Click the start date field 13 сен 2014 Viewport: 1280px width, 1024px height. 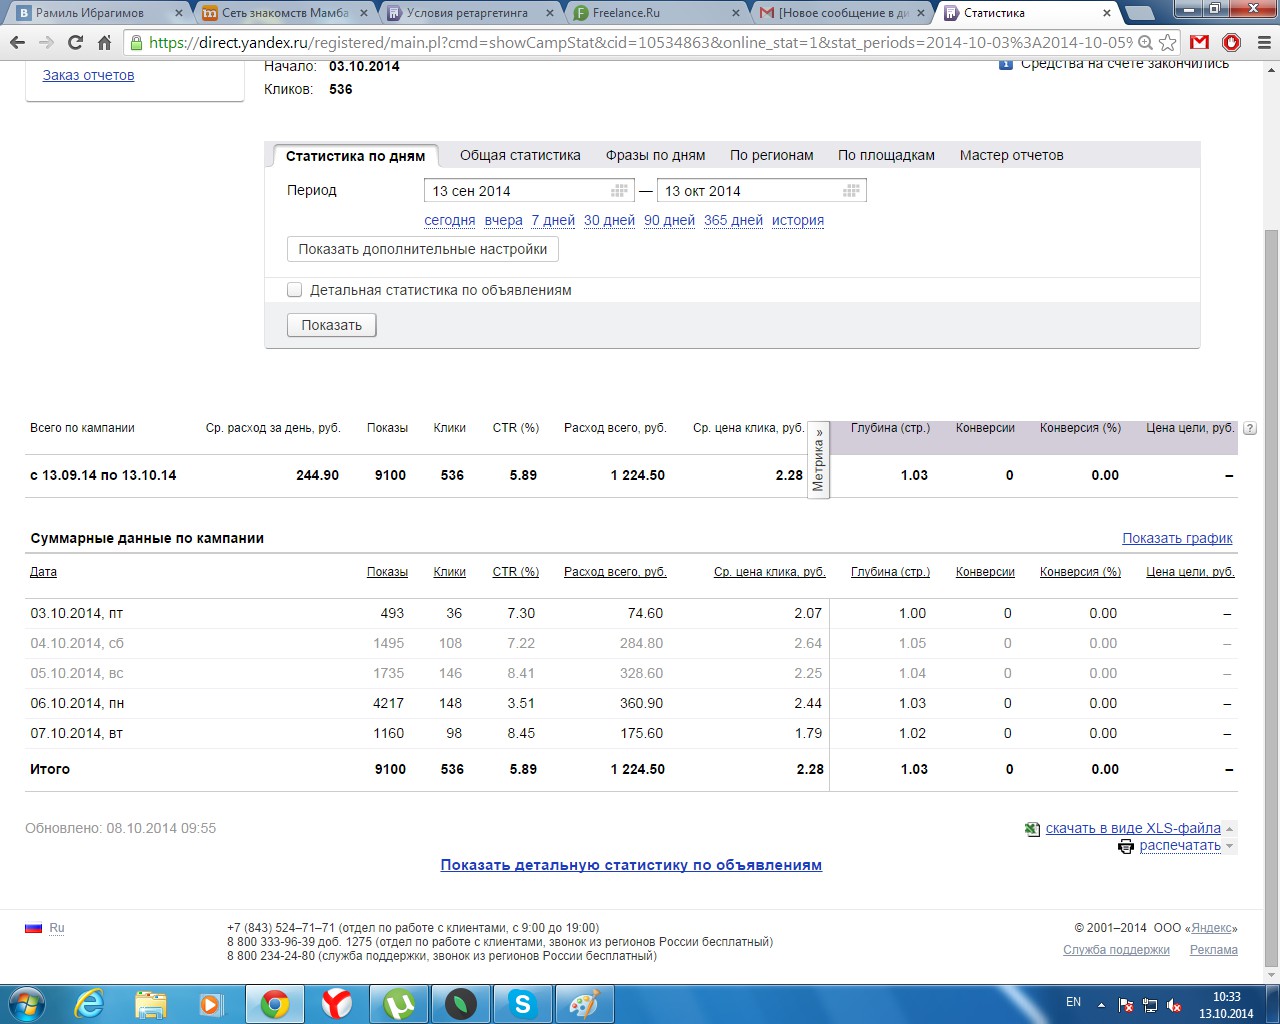pos(529,191)
